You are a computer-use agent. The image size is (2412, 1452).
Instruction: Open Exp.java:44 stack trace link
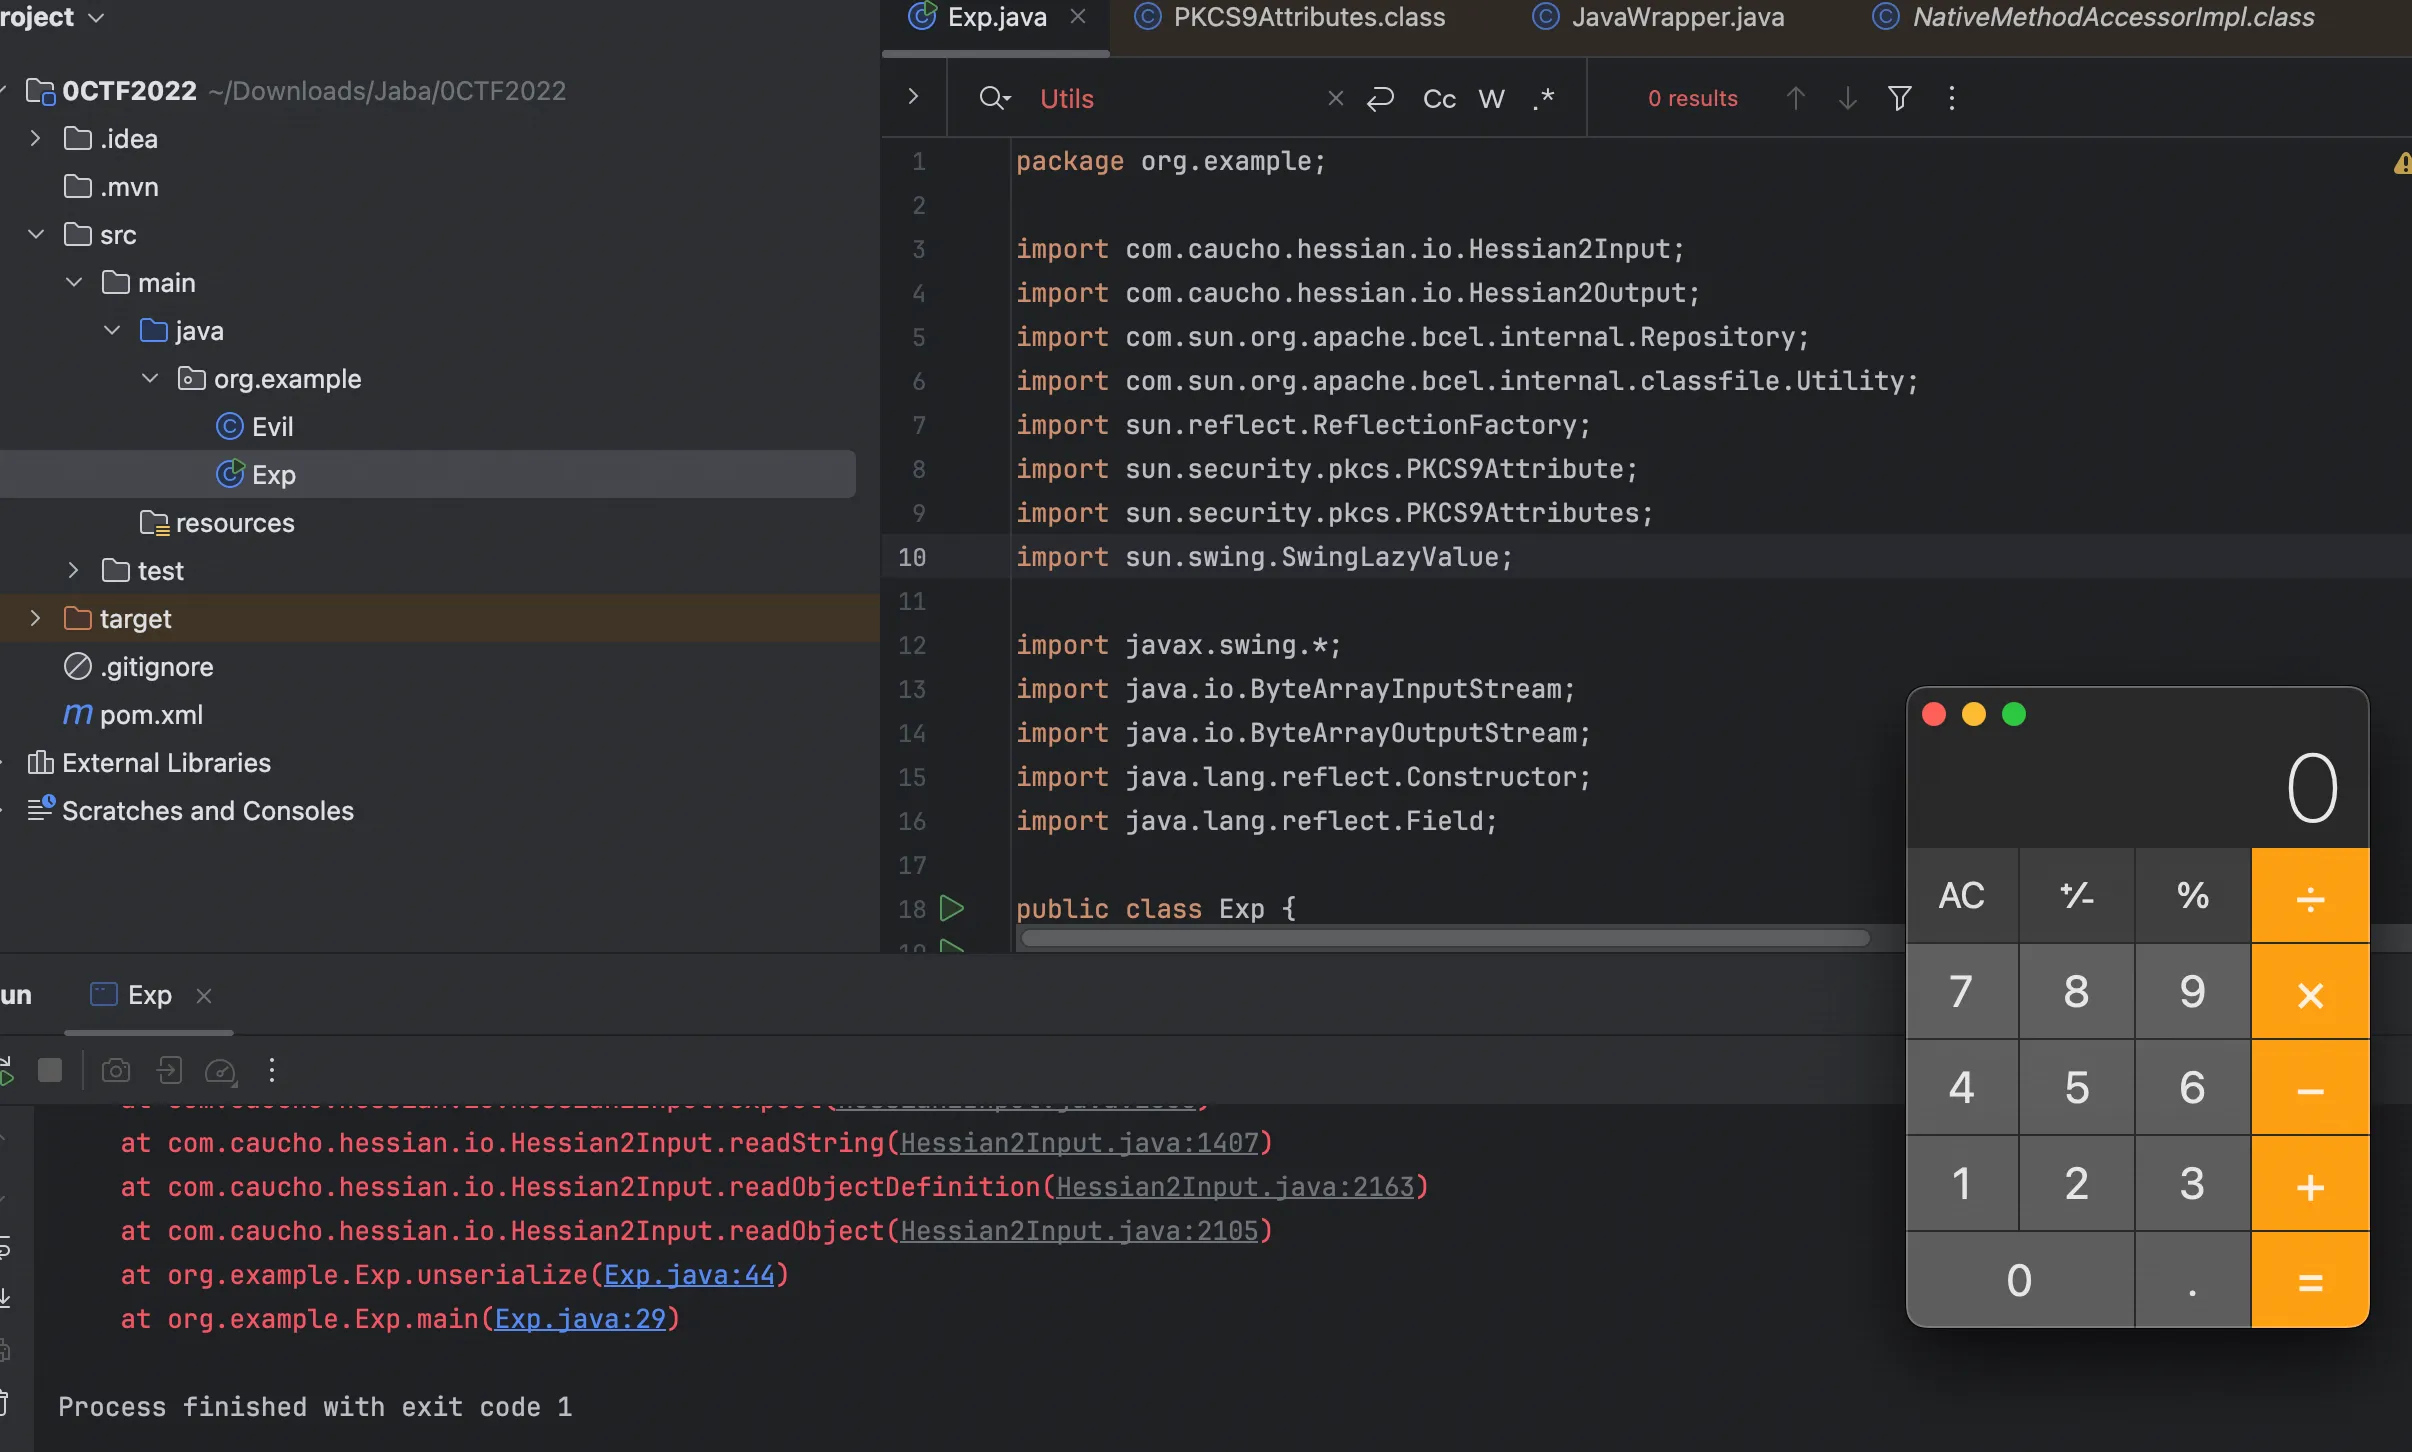689,1275
